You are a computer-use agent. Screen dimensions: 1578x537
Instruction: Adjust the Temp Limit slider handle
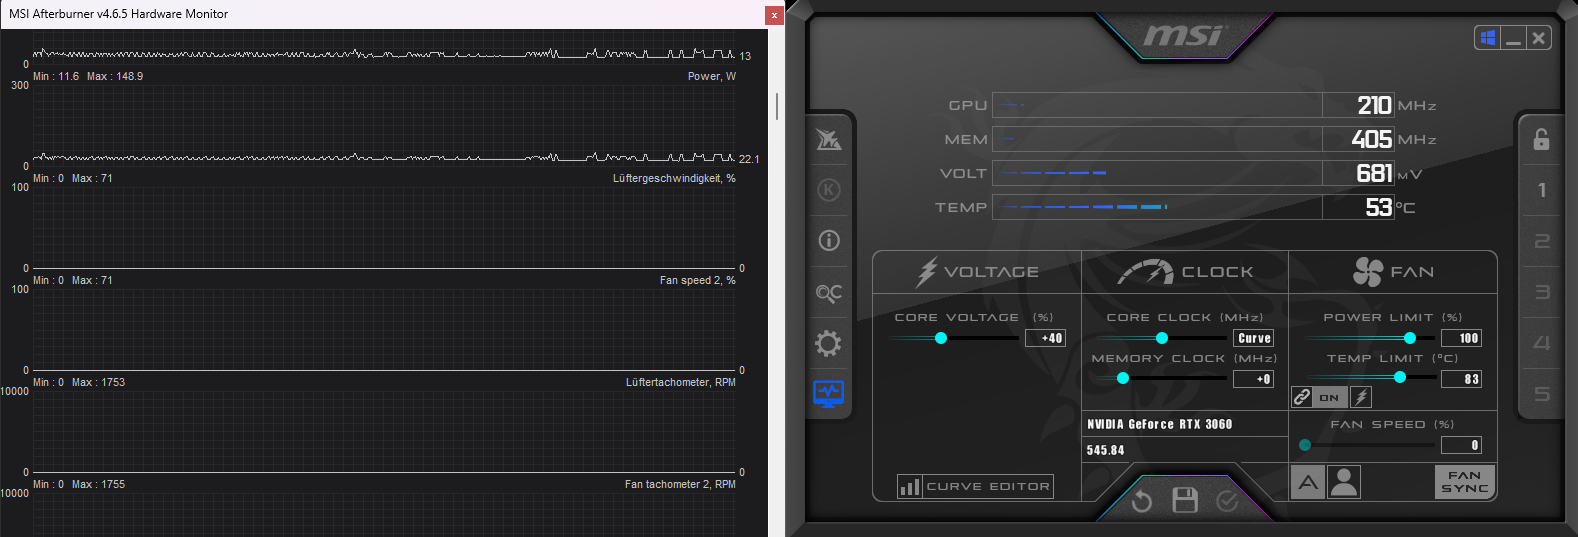click(x=1399, y=377)
